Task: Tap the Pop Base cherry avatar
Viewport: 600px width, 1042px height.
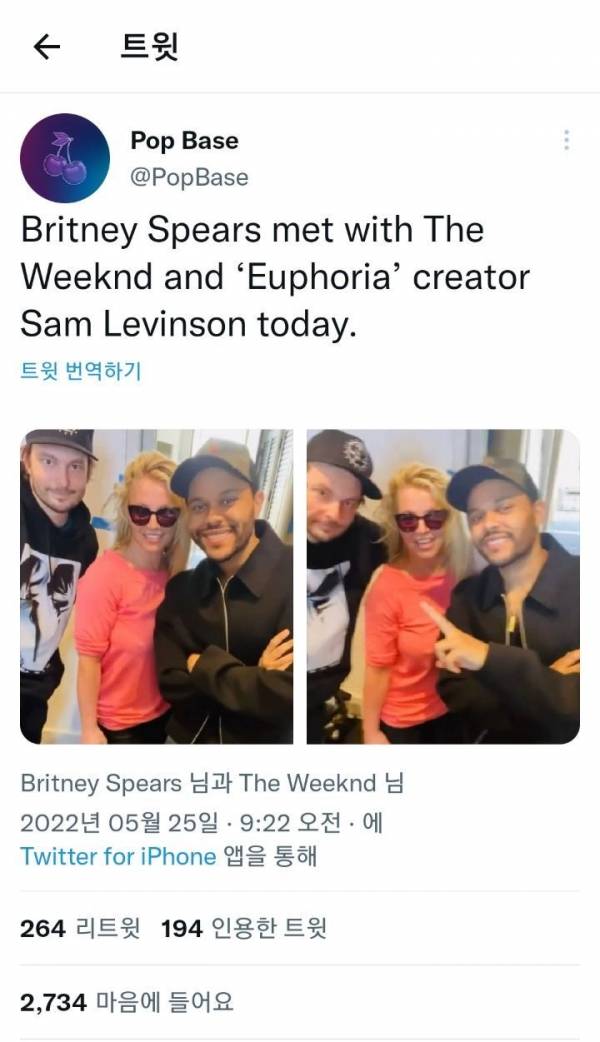Action: point(65,158)
